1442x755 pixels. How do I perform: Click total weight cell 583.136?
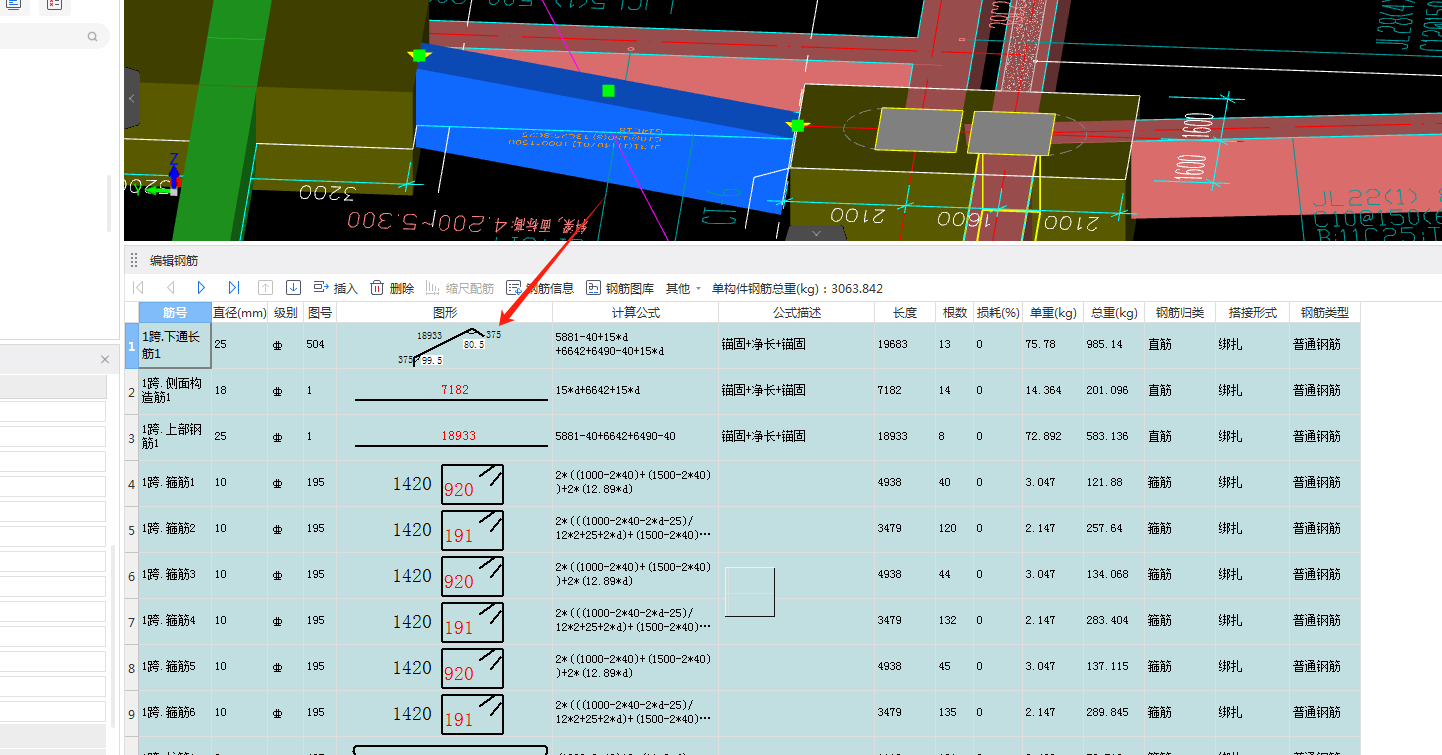click(1113, 438)
